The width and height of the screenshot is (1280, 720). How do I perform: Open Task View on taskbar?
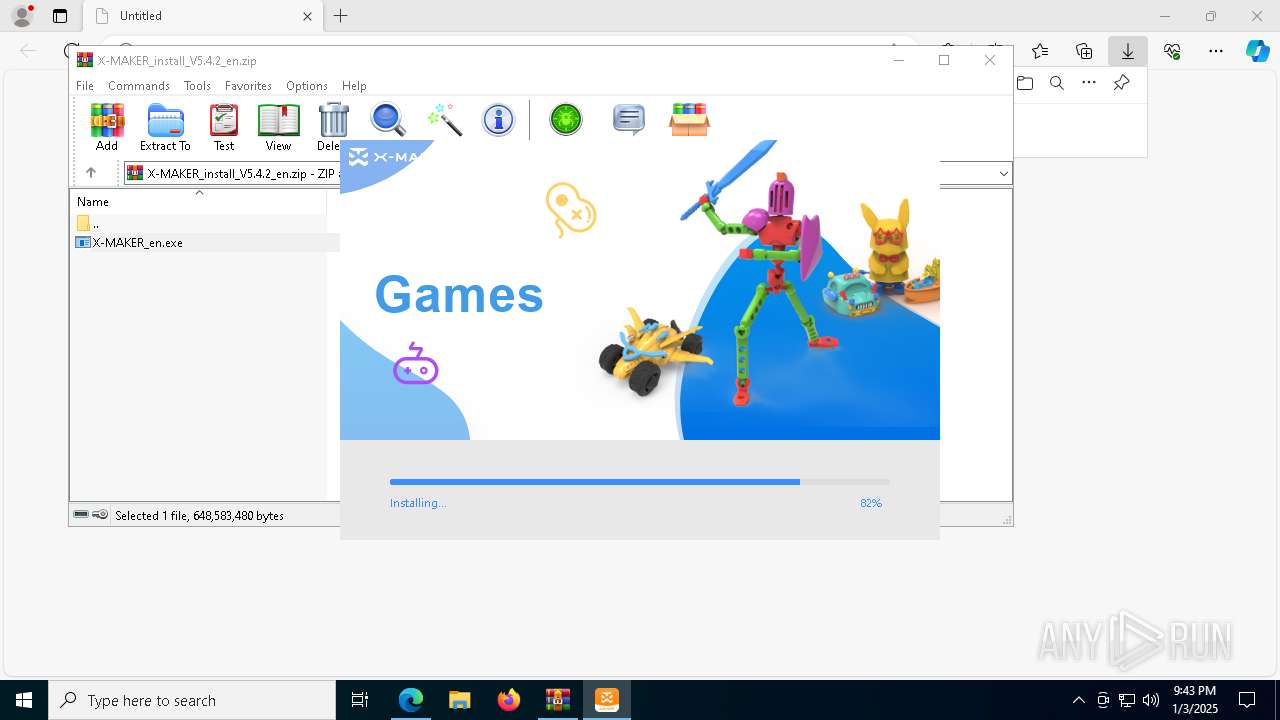pos(360,700)
